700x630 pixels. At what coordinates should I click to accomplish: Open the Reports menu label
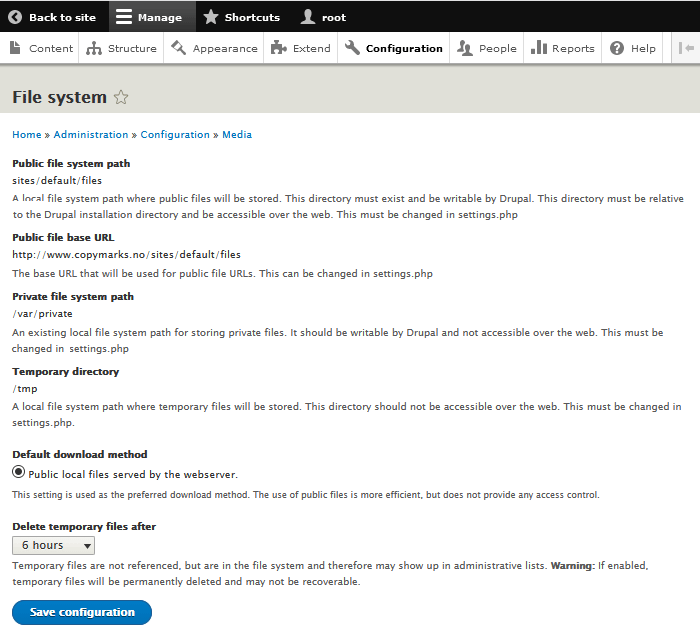coord(573,48)
